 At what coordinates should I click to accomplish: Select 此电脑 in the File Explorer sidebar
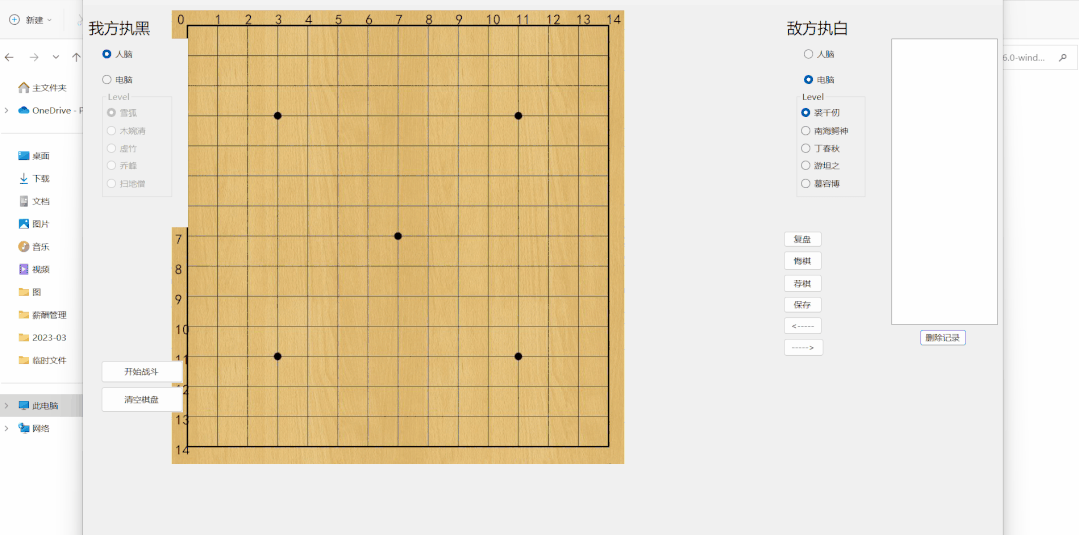tap(39, 406)
